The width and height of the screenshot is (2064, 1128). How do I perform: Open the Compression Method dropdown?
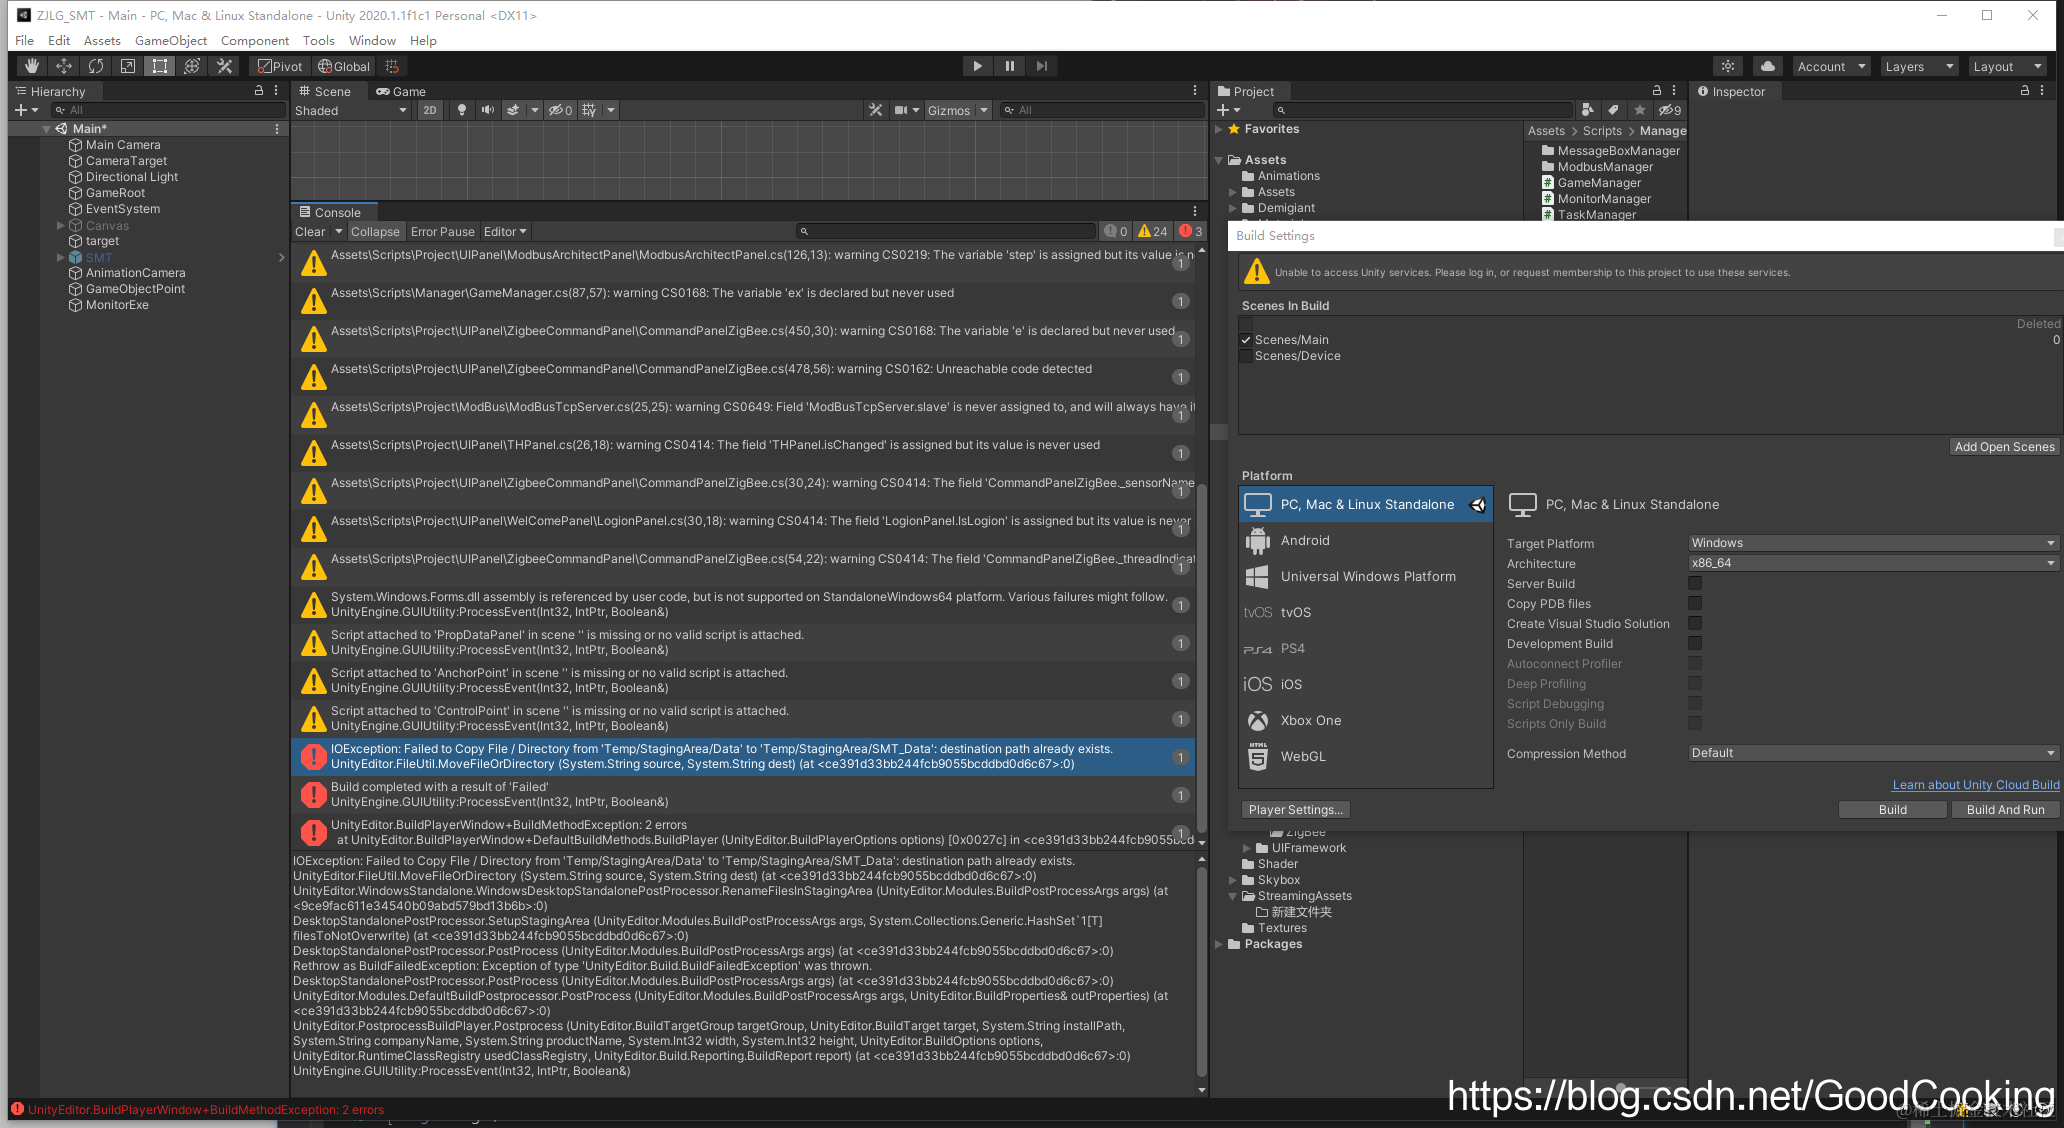click(x=1872, y=752)
